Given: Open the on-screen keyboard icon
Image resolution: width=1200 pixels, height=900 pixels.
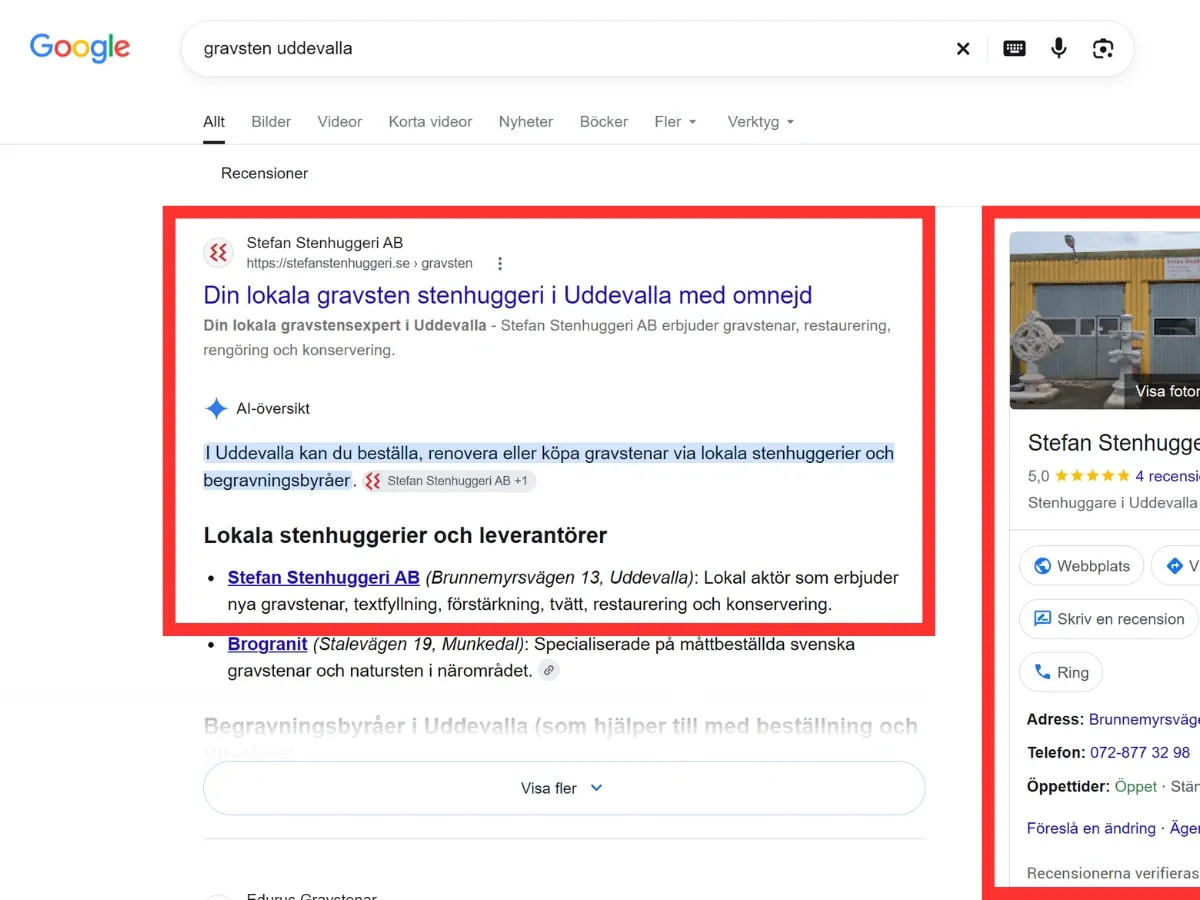Looking at the screenshot, I should click(x=1014, y=48).
